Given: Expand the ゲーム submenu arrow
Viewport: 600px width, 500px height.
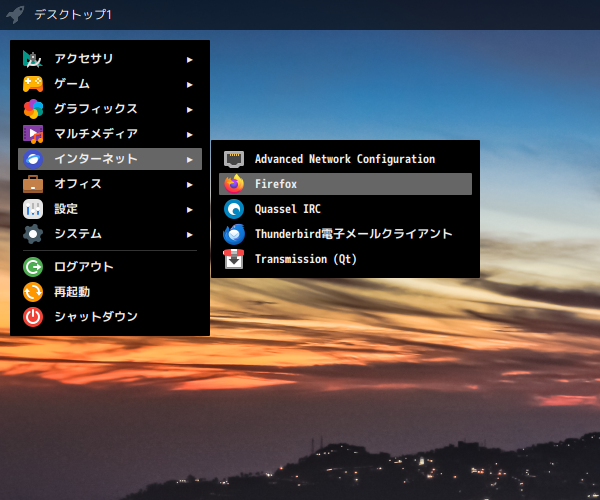Looking at the screenshot, I should pyautogui.click(x=189, y=85).
